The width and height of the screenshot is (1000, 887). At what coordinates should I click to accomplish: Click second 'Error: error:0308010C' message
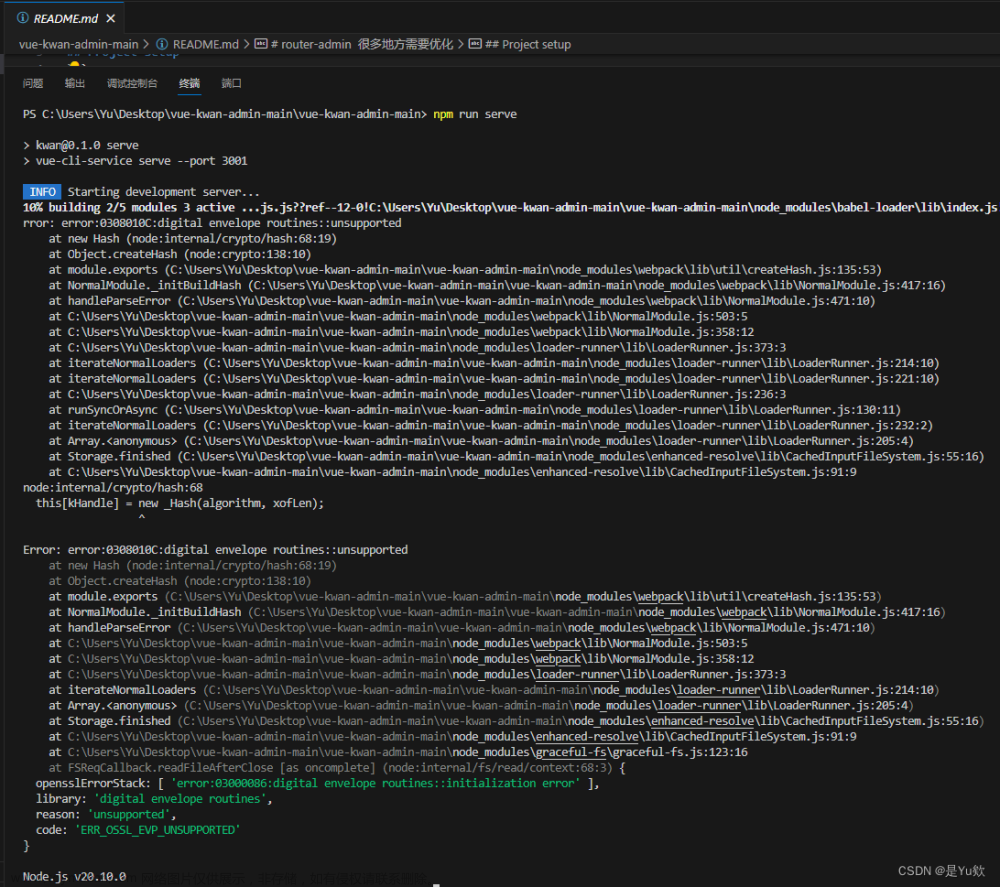point(216,550)
